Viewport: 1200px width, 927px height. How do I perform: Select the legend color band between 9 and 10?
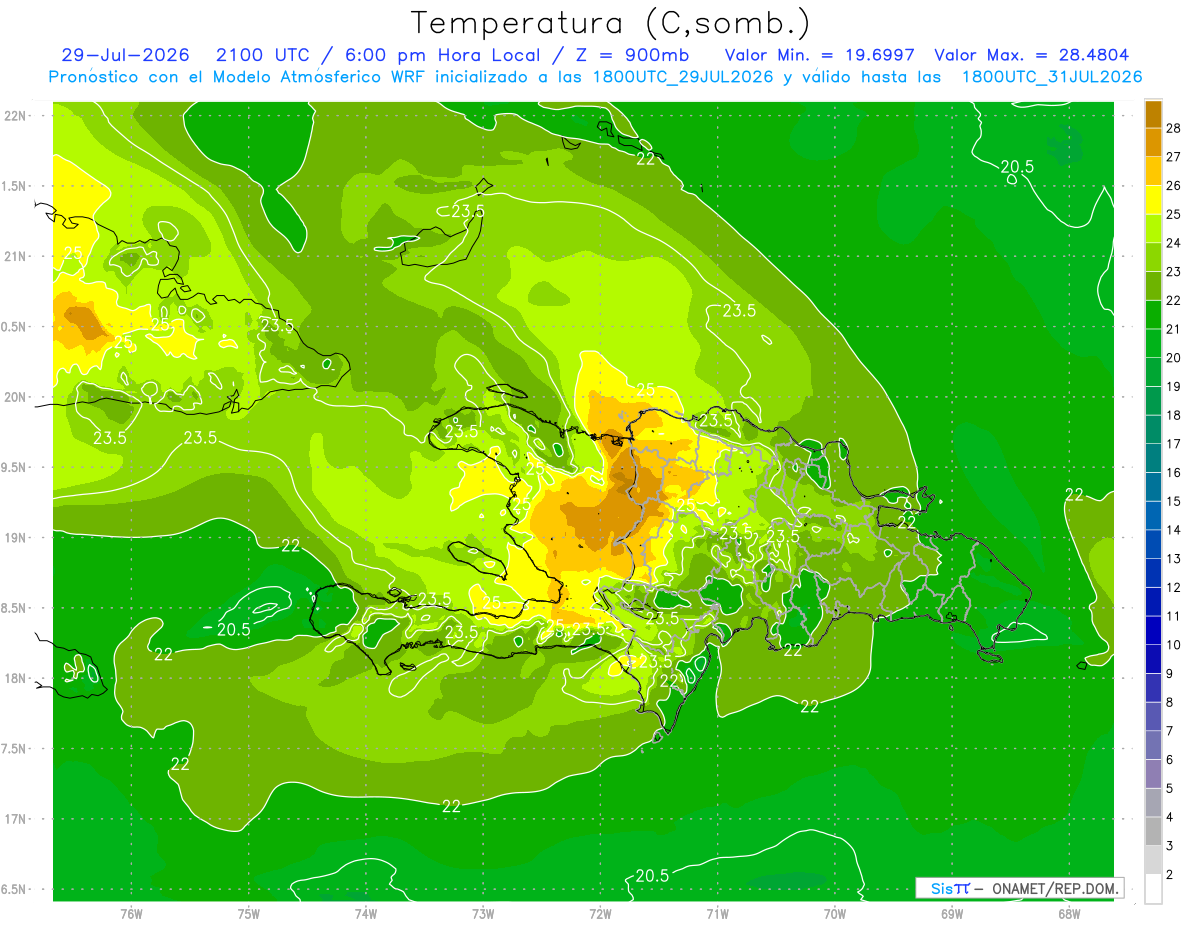(x=1153, y=659)
